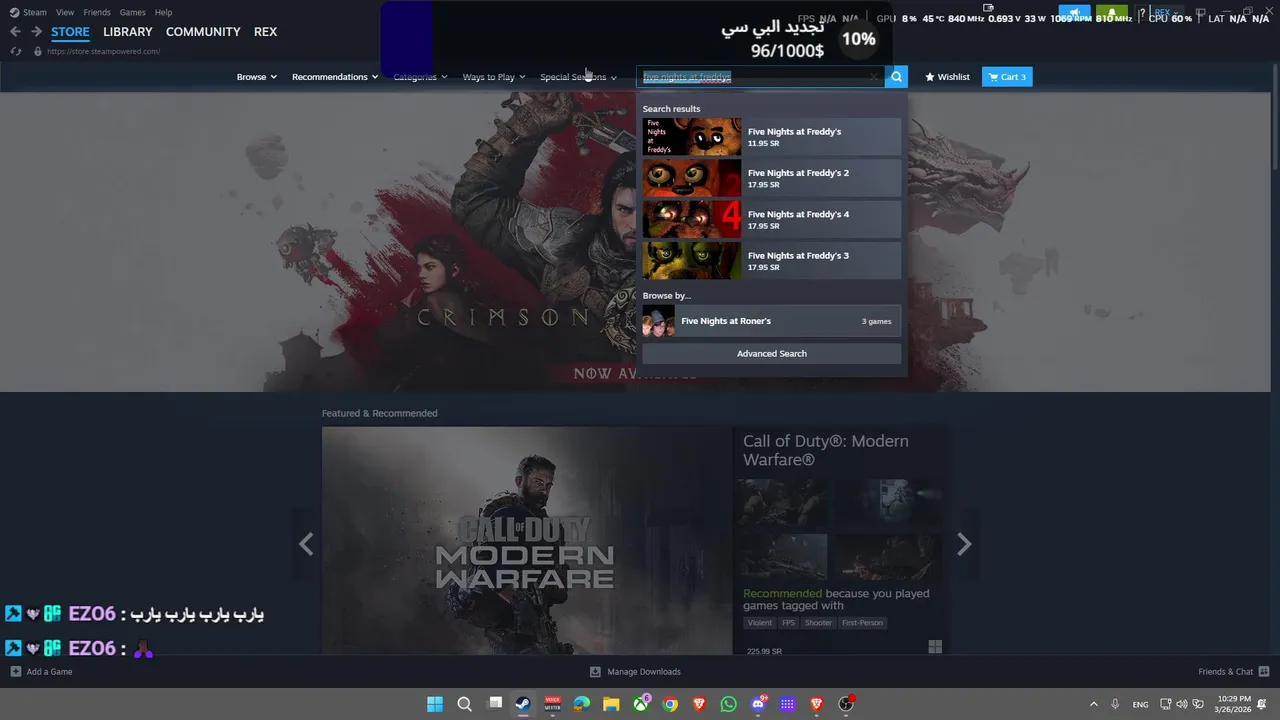Click the plus icon next to Add a Game
This screenshot has height=720, width=1280.
tap(15, 672)
